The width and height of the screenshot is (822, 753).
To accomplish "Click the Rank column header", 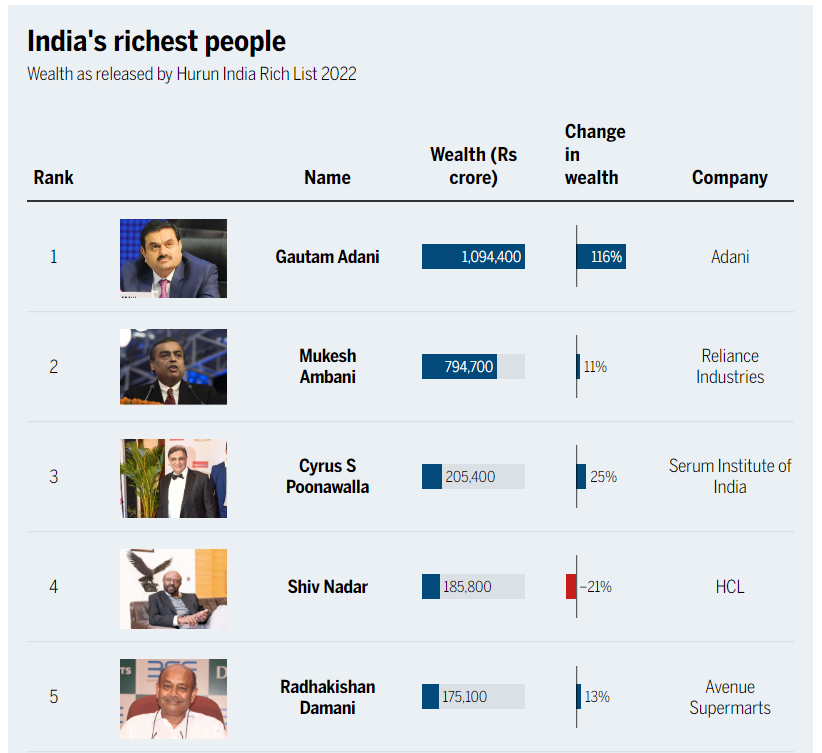I will tap(53, 178).
